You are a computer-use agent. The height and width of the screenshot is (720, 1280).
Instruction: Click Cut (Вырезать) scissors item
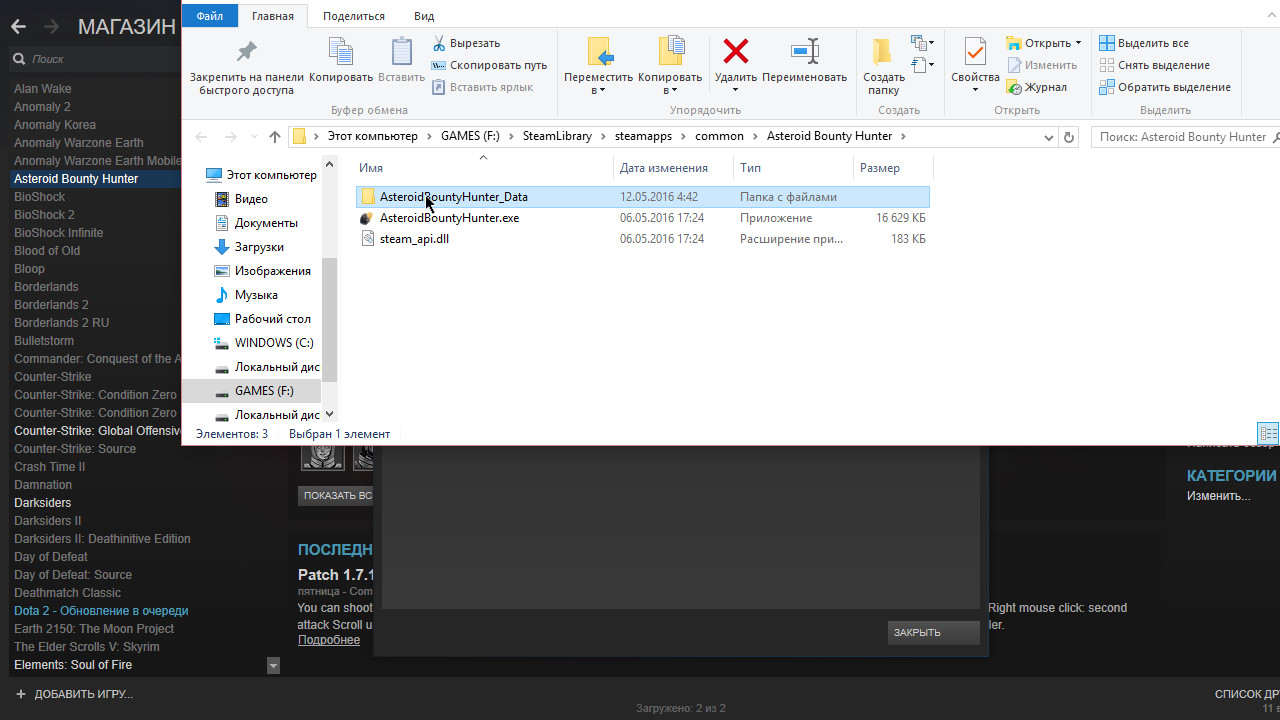[466, 43]
